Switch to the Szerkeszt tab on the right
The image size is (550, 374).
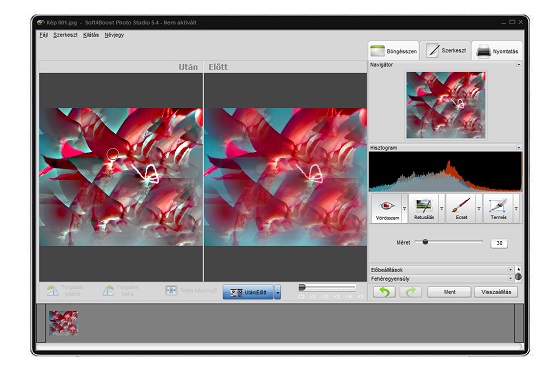pyautogui.click(x=446, y=51)
